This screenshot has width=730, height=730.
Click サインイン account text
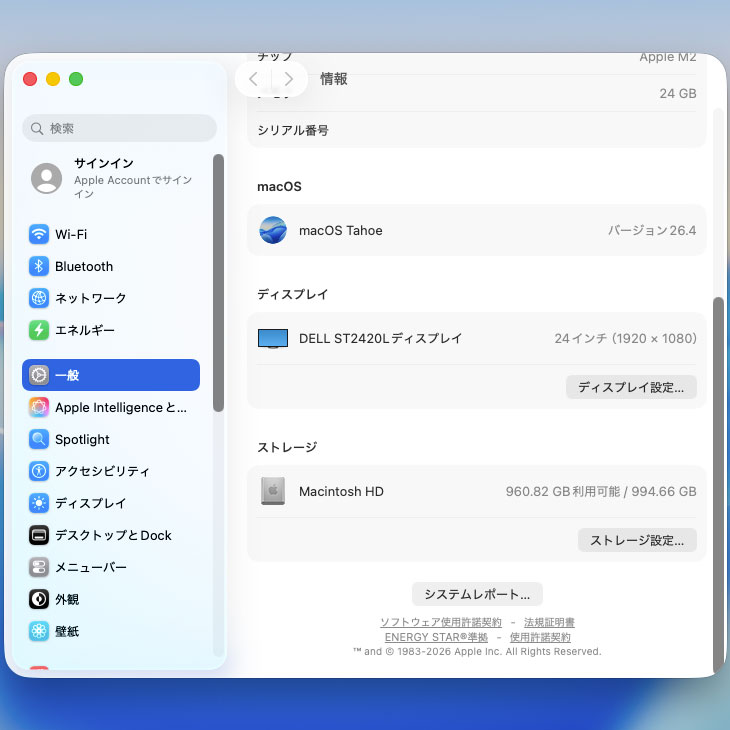[104, 163]
